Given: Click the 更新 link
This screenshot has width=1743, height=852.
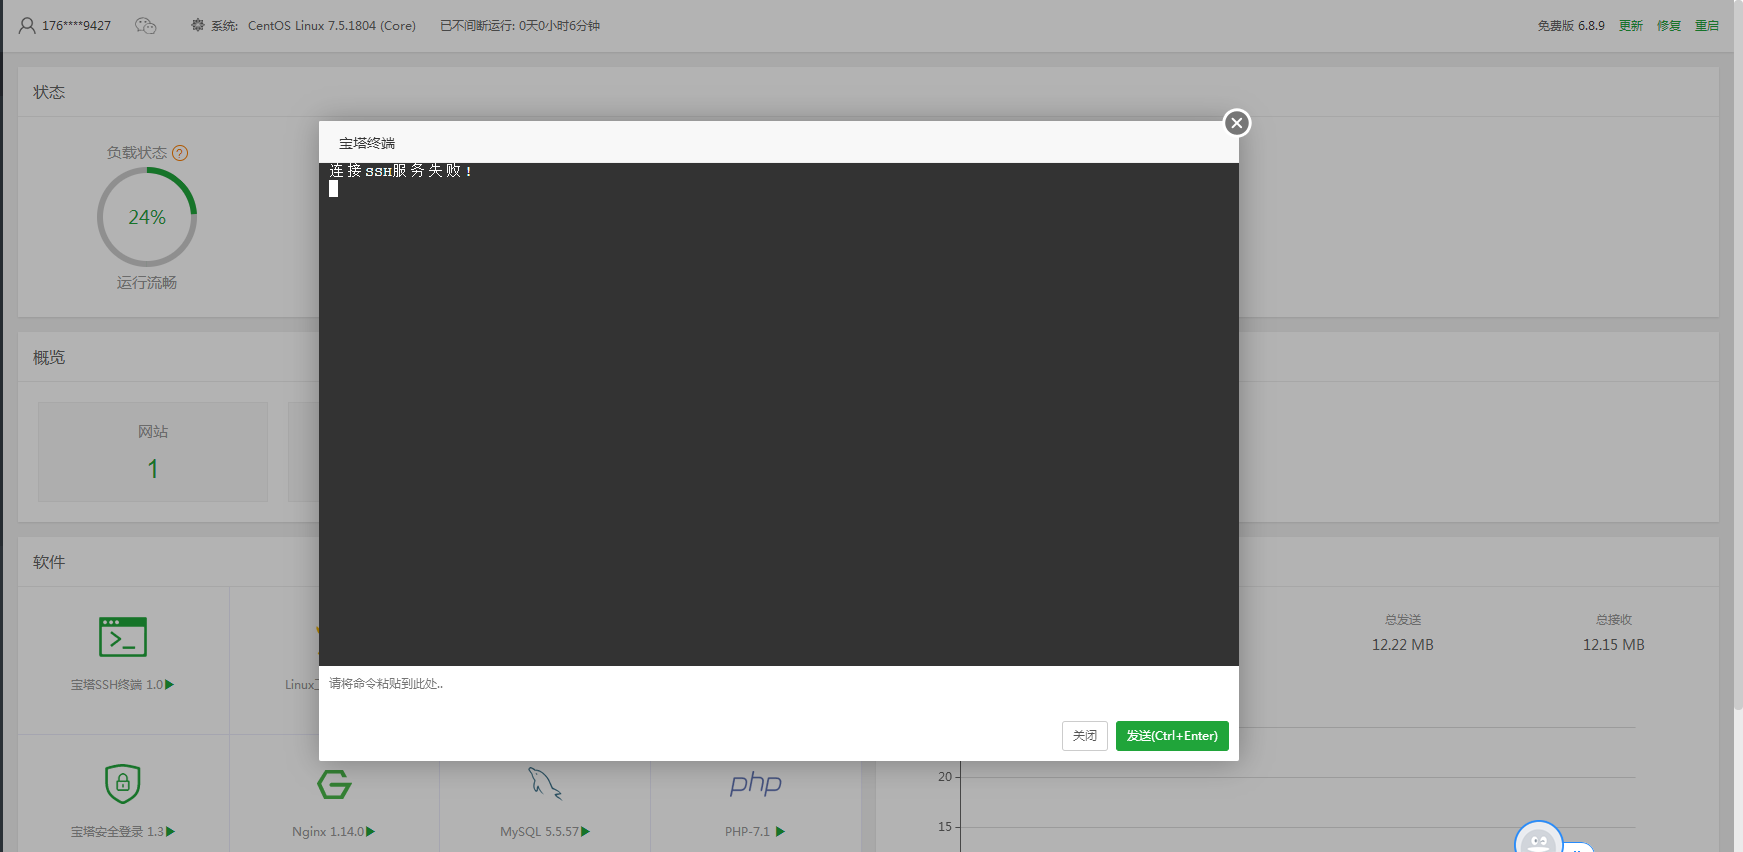Looking at the screenshot, I should pos(1631,26).
